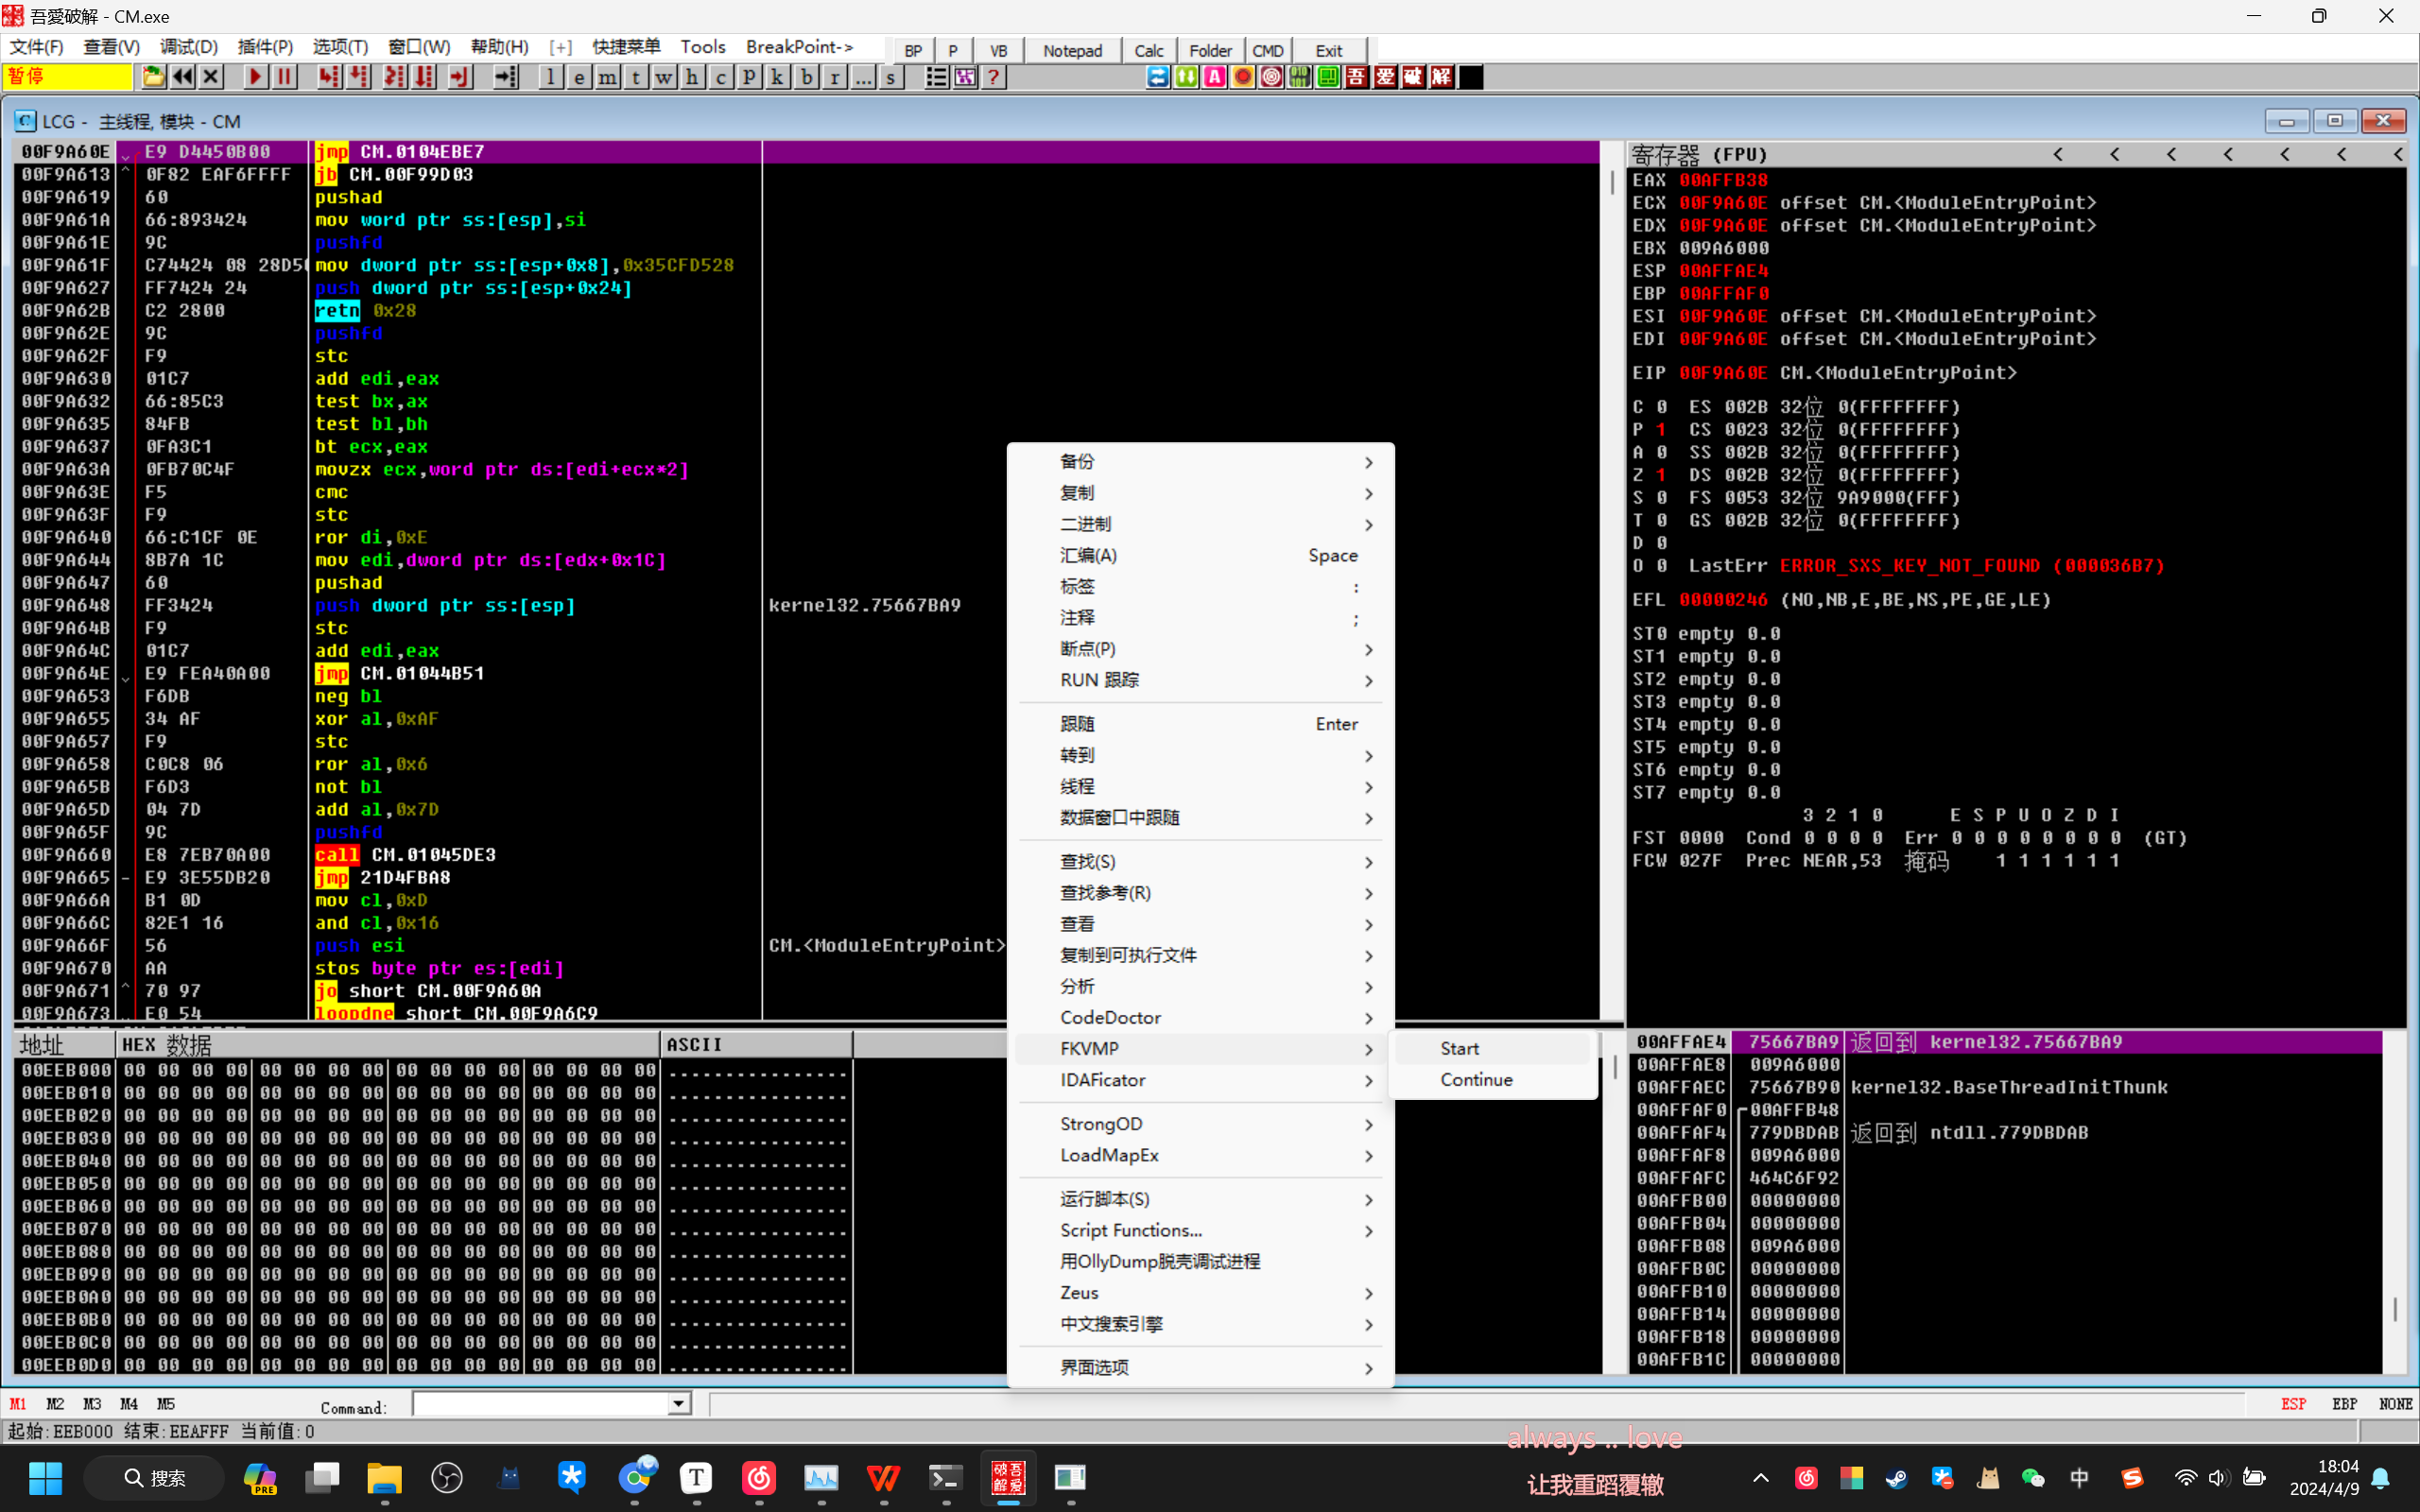Screen dimensions: 2420x1512
Task: Expand the IDAFicator context submenu
Action: [1200, 1080]
